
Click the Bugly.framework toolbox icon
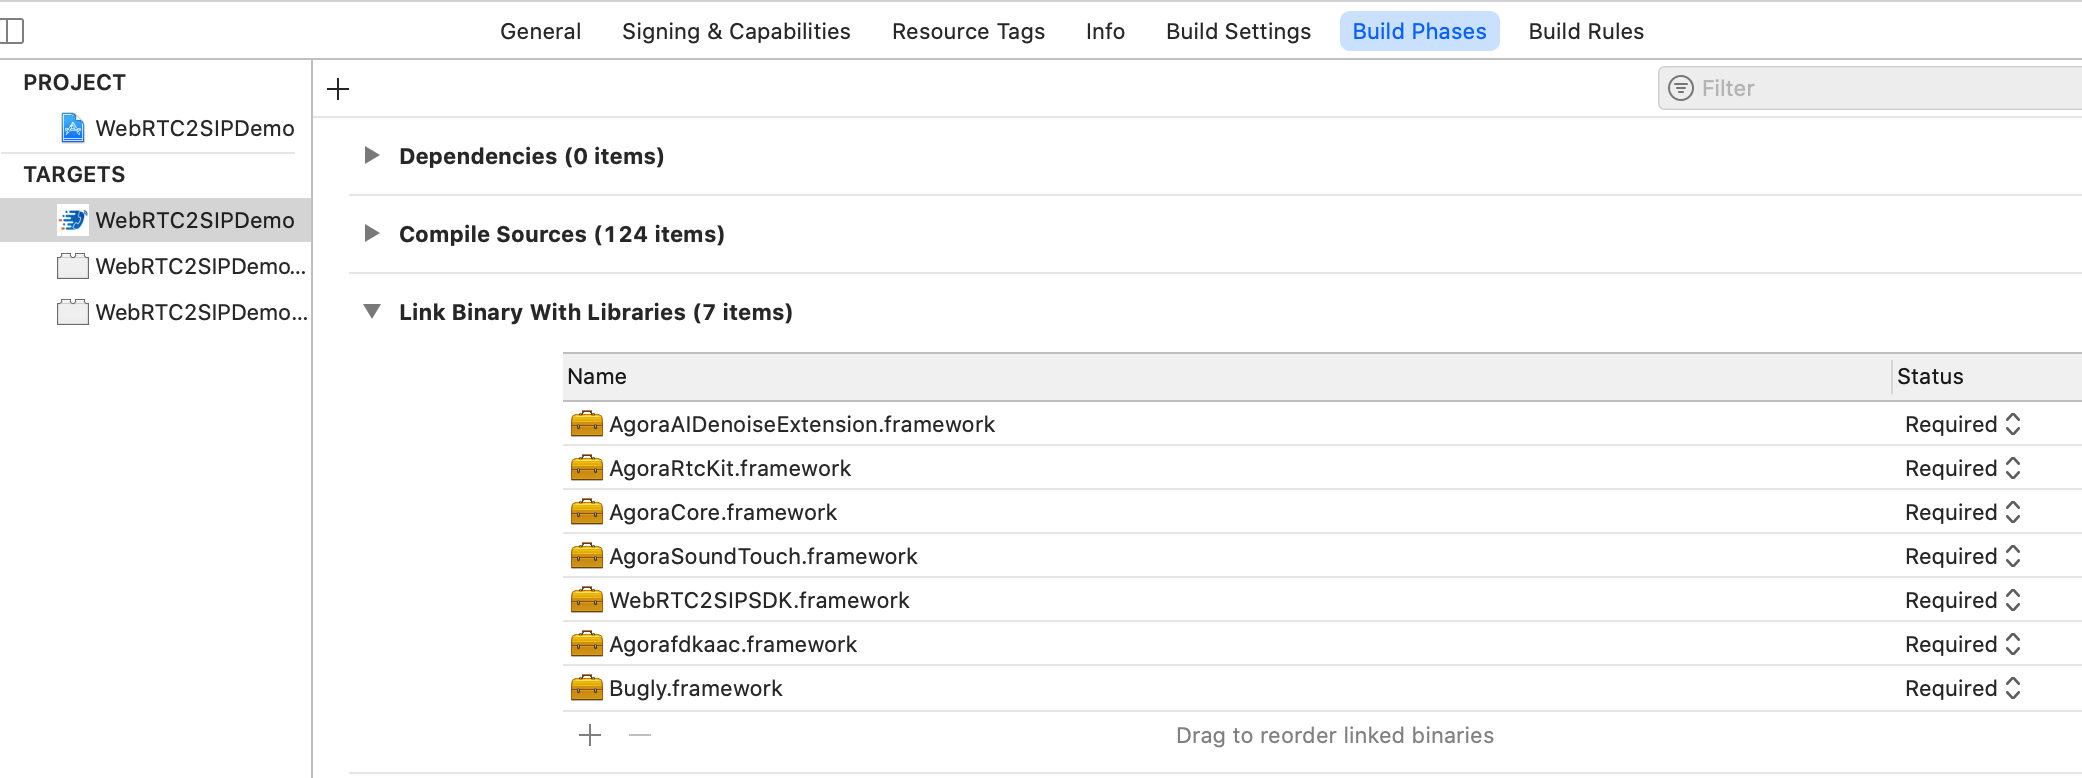(586, 688)
